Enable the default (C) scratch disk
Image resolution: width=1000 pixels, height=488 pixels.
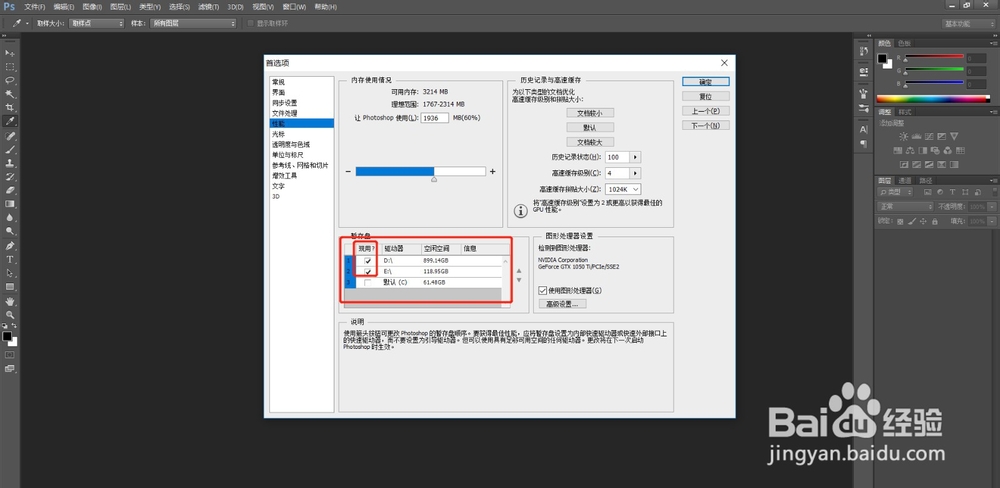[367, 283]
